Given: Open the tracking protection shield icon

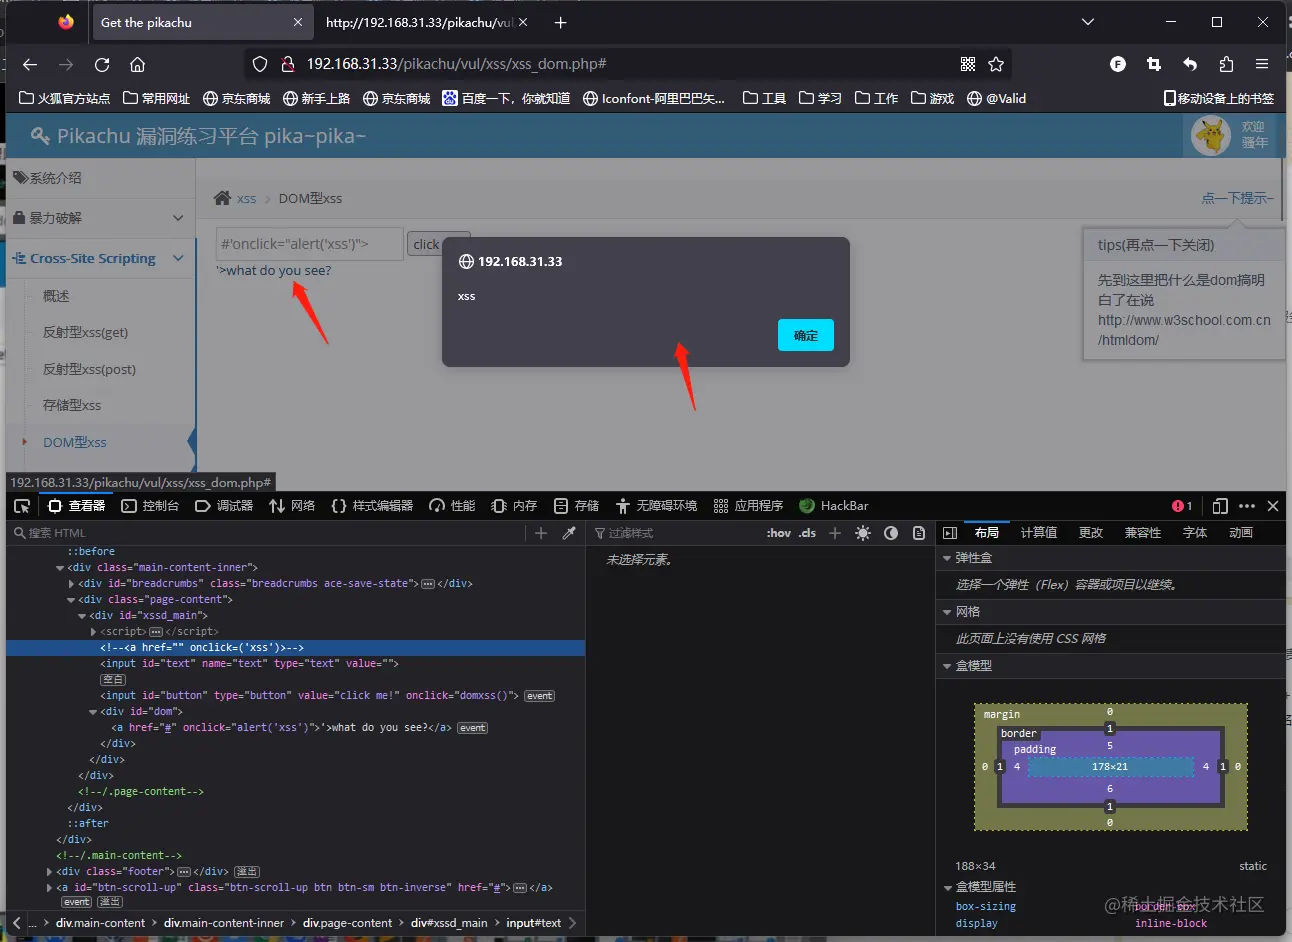Looking at the screenshot, I should pos(260,64).
